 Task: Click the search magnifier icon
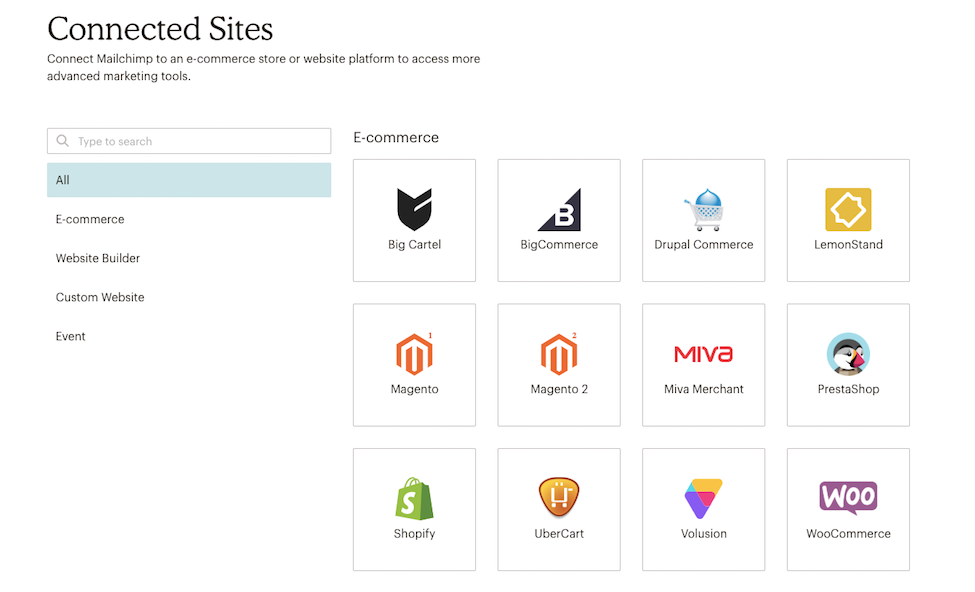click(x=63, y=141)
